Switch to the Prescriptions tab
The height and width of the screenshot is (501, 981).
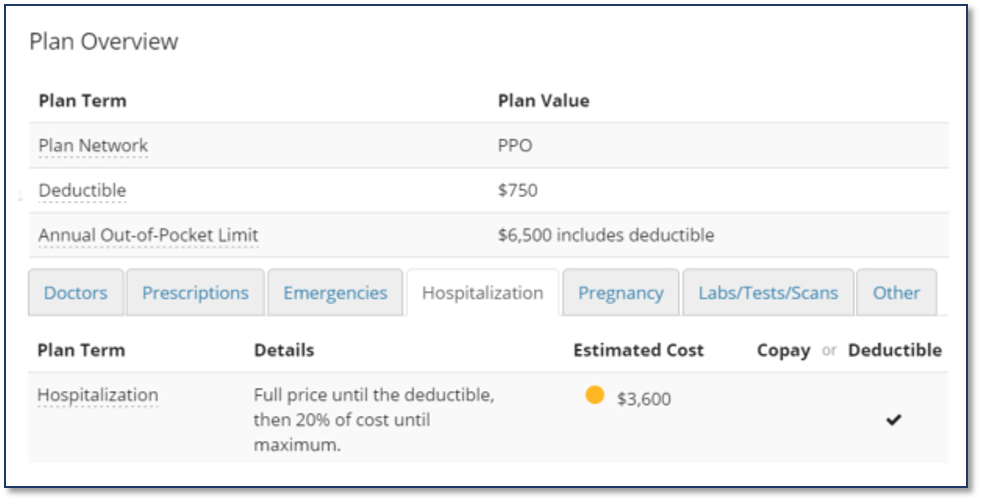point(195,293)
